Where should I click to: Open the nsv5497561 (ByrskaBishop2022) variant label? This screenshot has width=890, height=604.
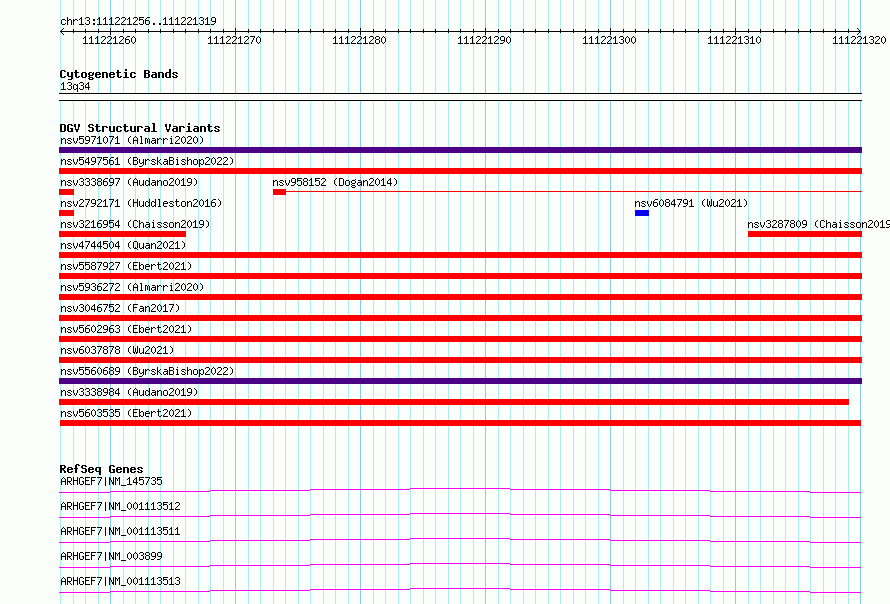coord(147,161)
